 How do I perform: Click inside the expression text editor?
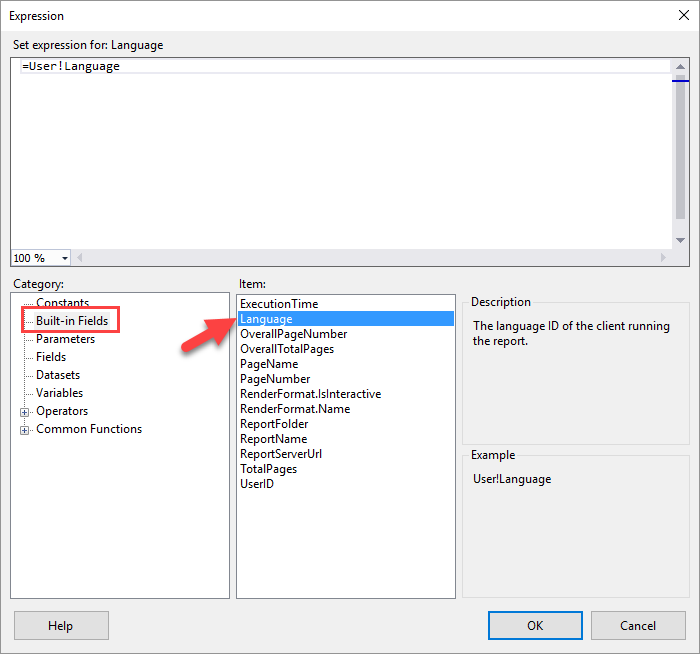pyautogui.click(x=341, y=153)
